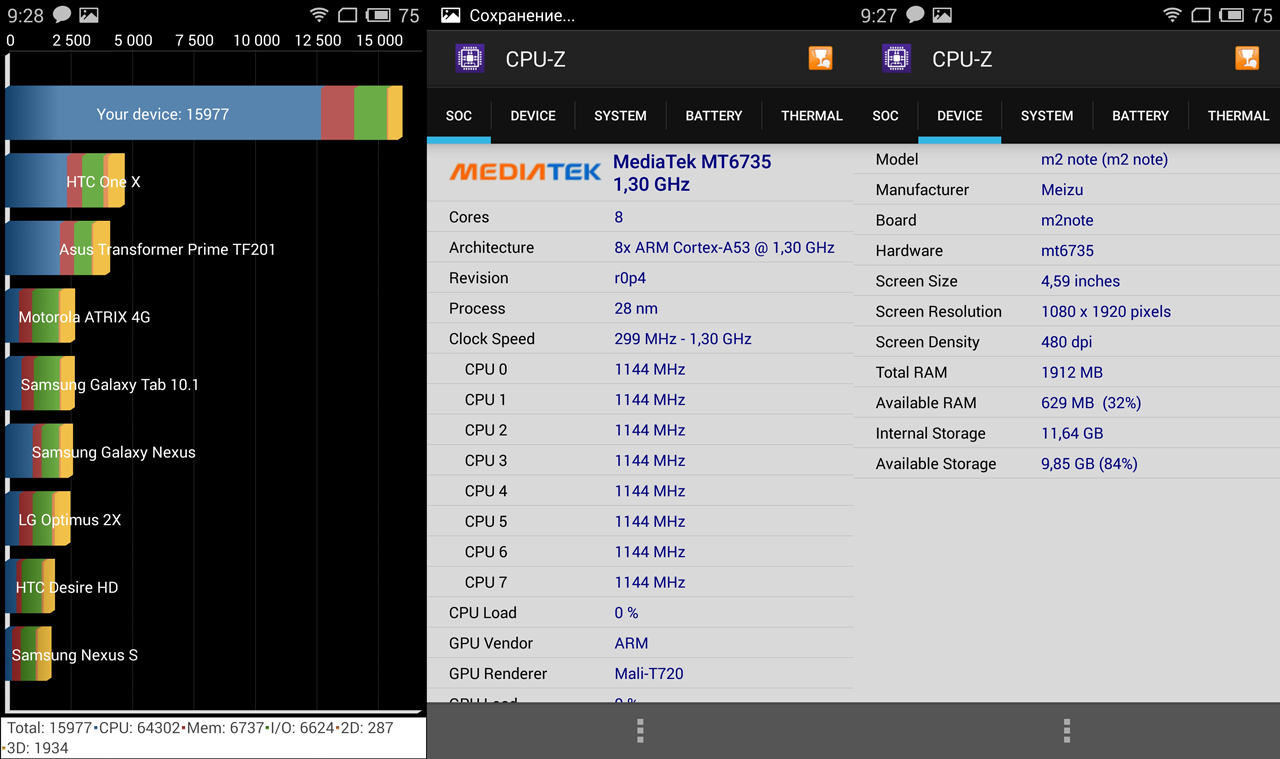The image size is (1280, 759).
Task: Tap CPU 0 frequency row
Action: pyautogui.click(x=640, y=369)
